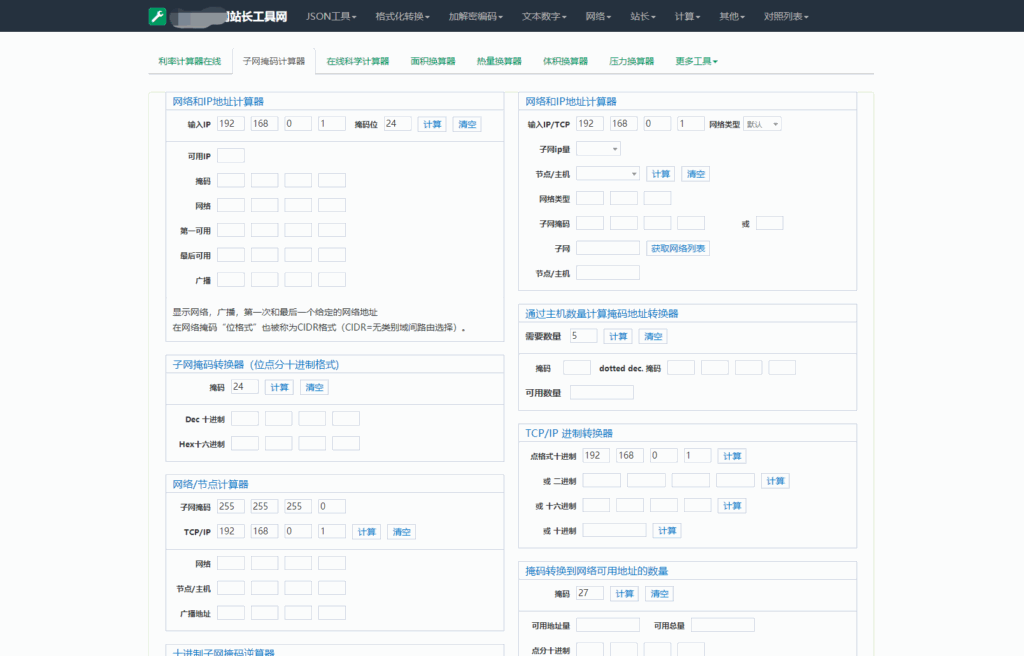Screen dimensions: 1024x656
Task: Click 计算 beside 需要数量 field
Action: [x=618, y=336]
